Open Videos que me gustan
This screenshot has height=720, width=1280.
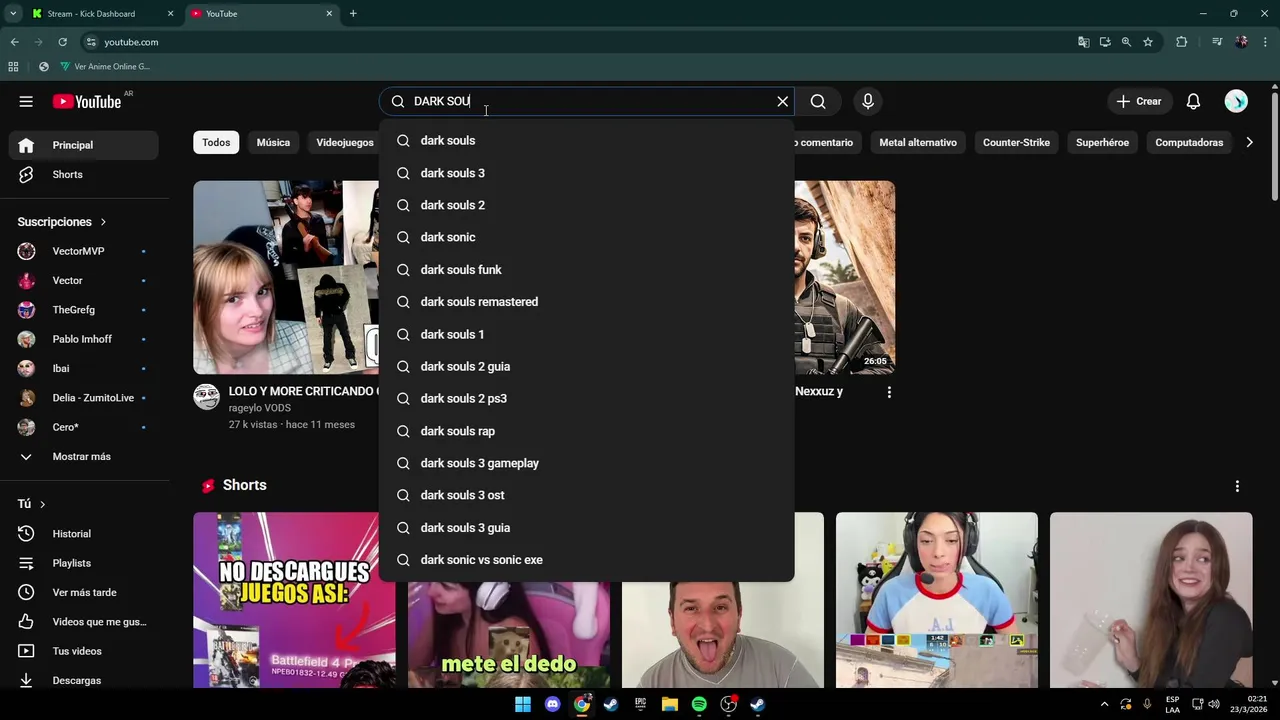(84, 622)
